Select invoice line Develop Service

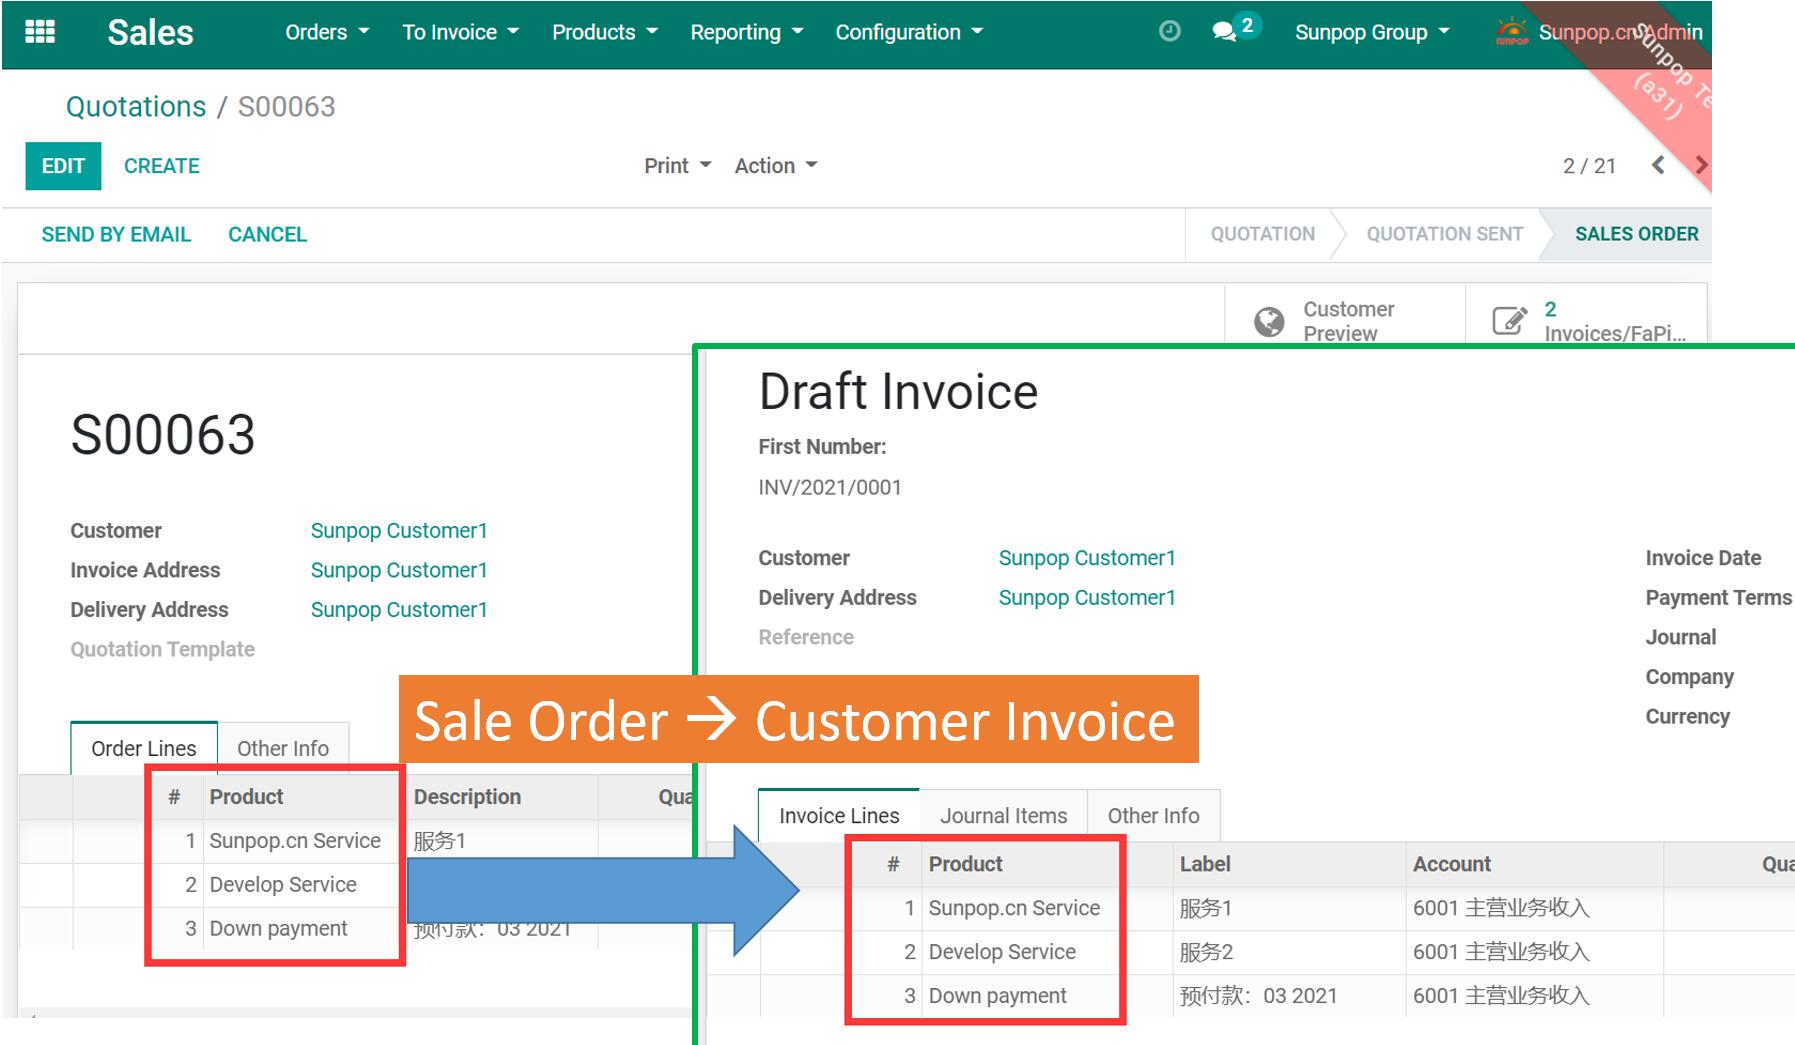(x=1002, y=952)
